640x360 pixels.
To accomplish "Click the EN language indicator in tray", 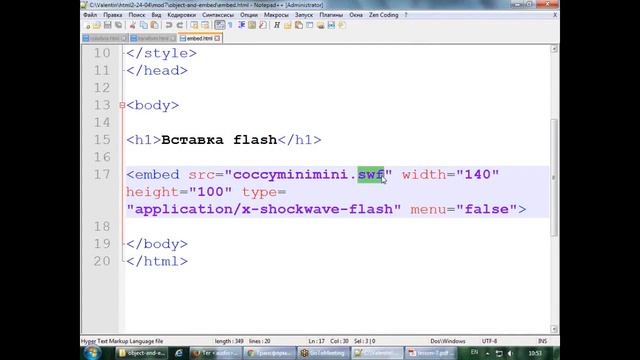I will coord(474,352).
